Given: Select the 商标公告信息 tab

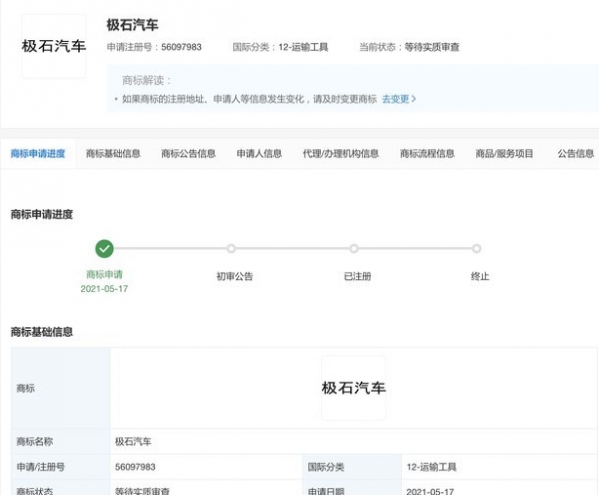Looking at the screenshot, I should click(x=188, y=154).
